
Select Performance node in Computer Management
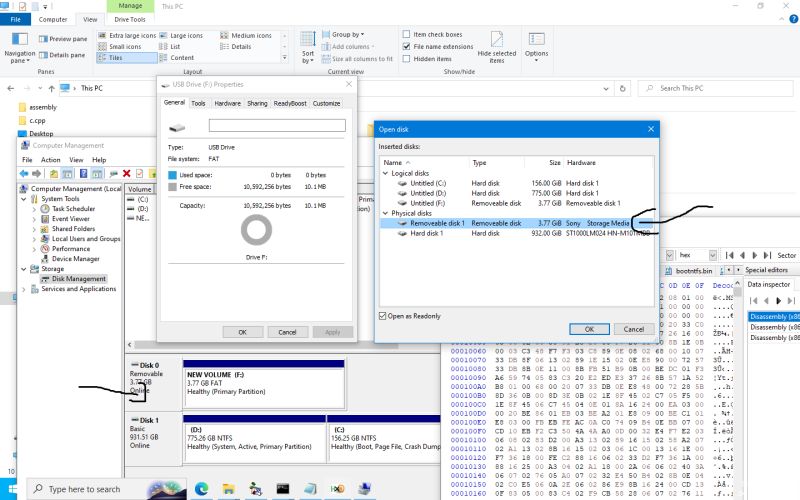70,248
